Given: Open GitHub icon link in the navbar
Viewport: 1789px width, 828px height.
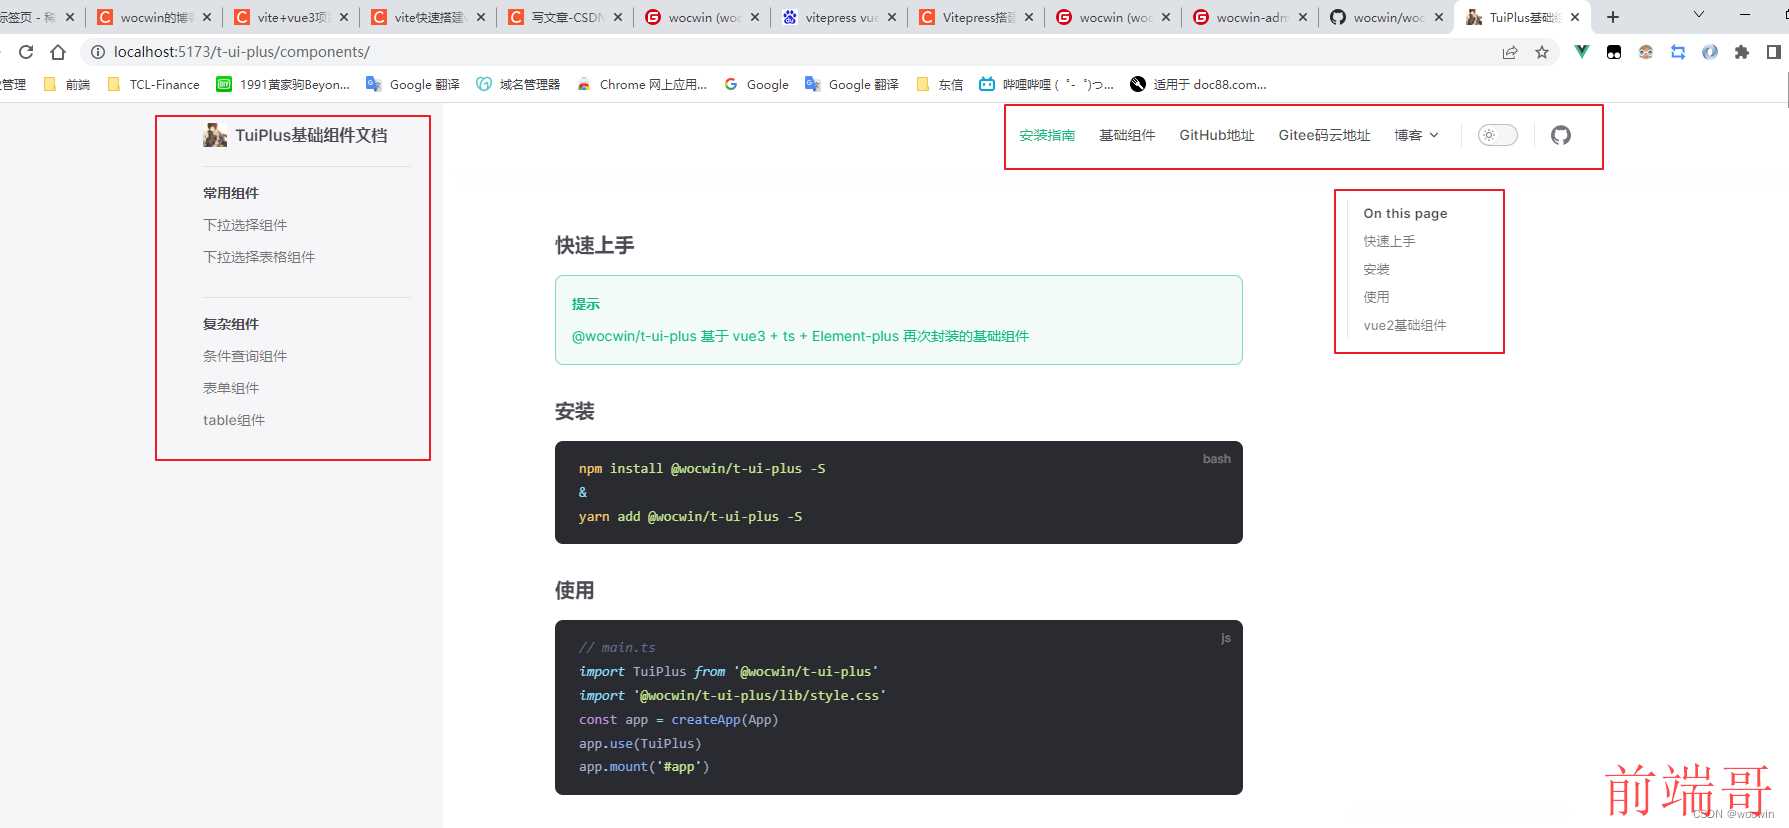Looking at the screenshot, I should (1561, 135).
